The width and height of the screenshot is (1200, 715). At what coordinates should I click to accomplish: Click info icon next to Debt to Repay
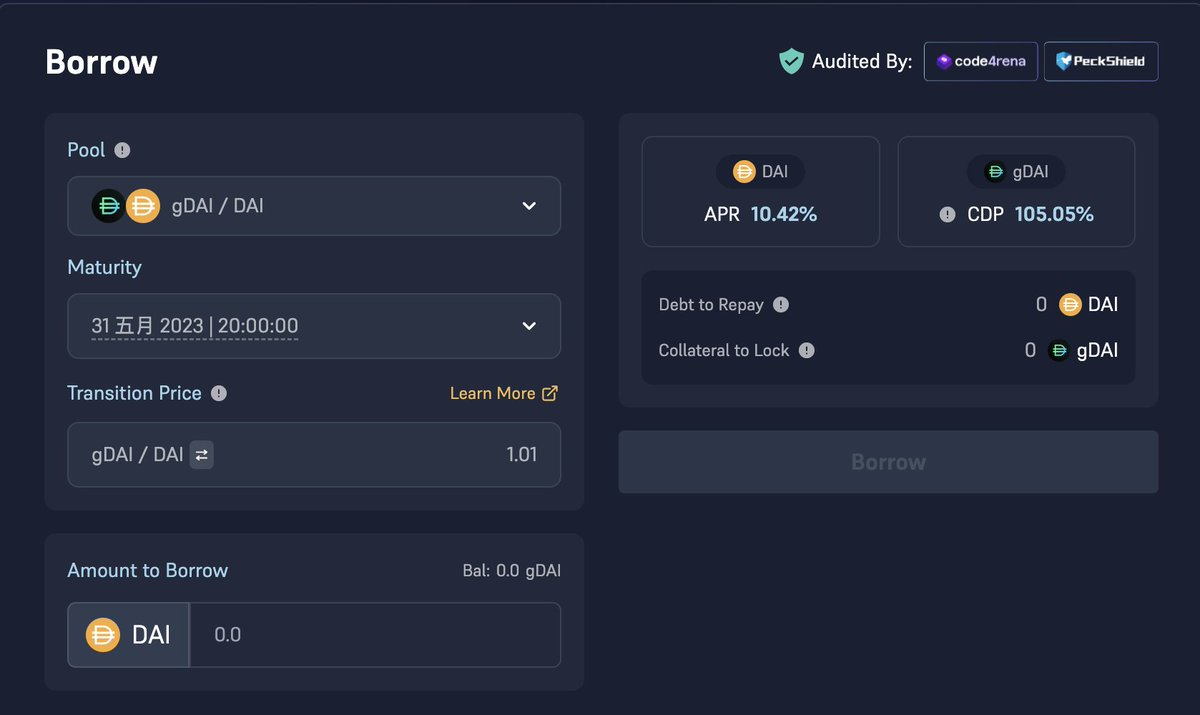click(x=781, y=304)
